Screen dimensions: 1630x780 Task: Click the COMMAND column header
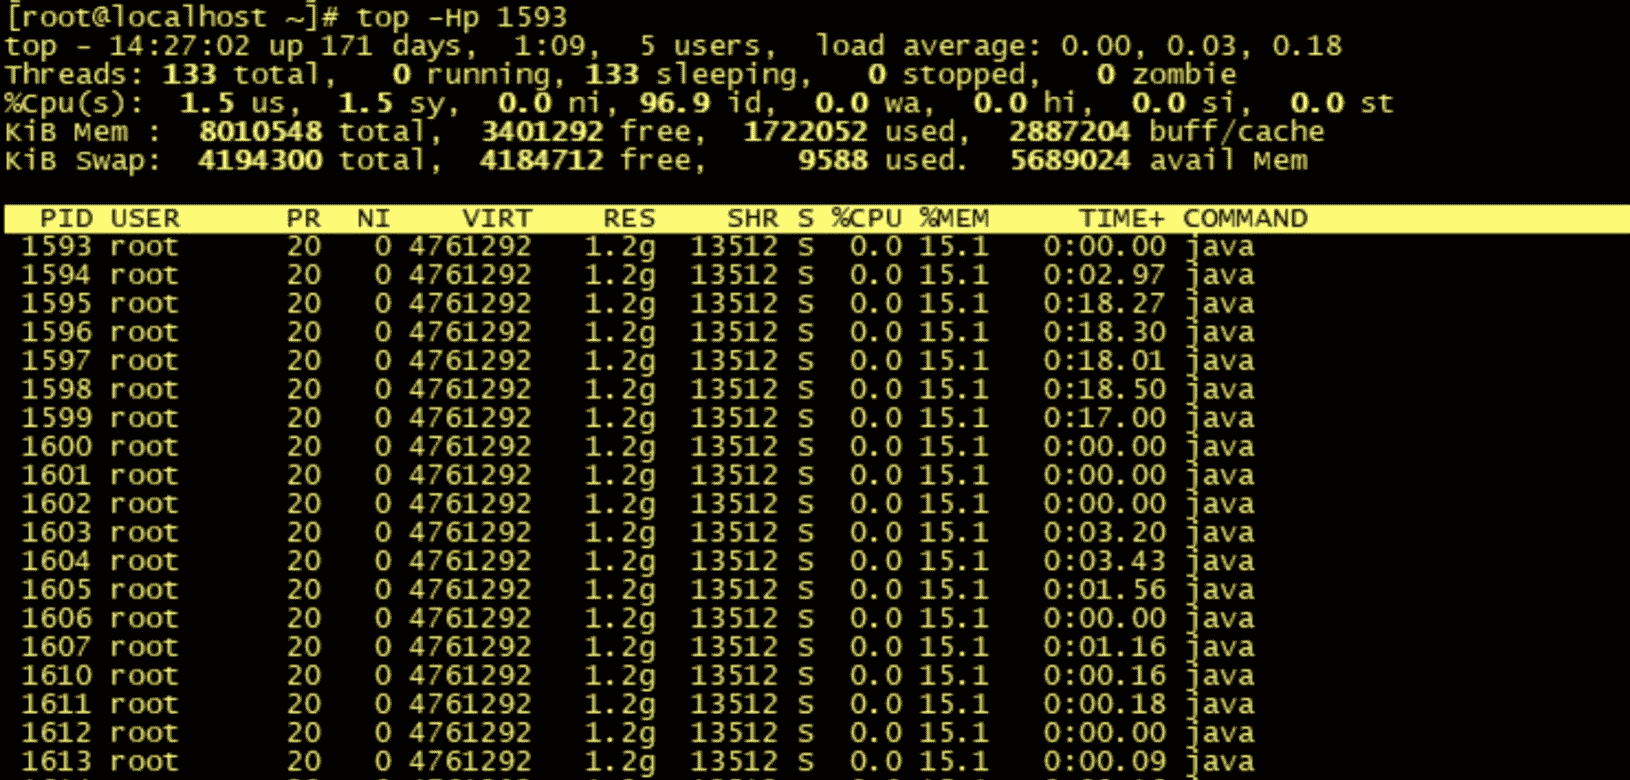(x=1246, y=218)
